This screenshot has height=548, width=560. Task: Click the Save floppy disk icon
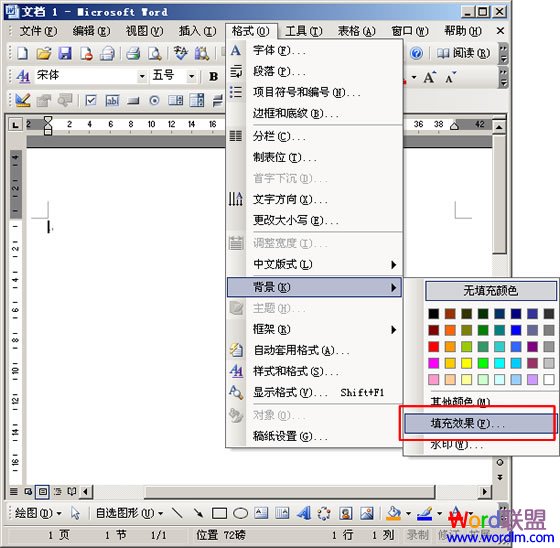(x=65, y=54)
